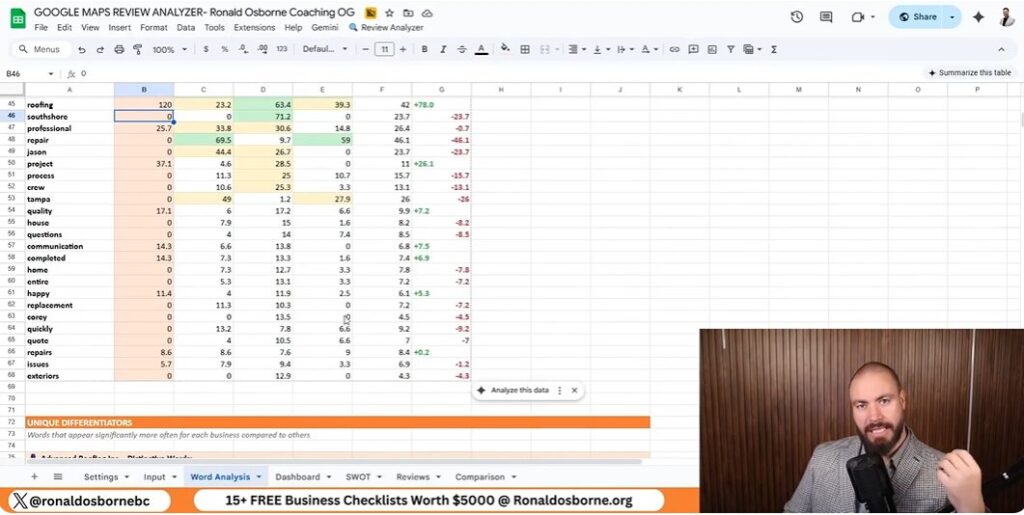Open the Extensions menu

255,27
